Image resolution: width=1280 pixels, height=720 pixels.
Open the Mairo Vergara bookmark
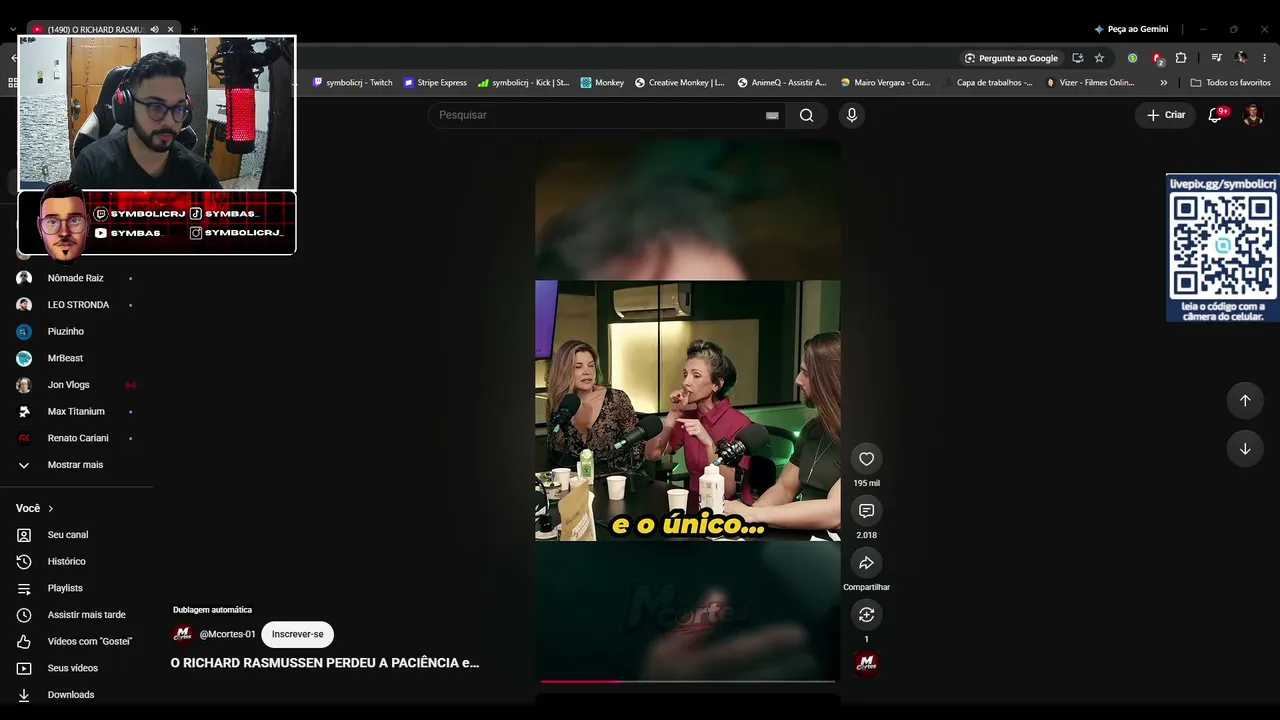pyautogui.click(x=886, y=83)
